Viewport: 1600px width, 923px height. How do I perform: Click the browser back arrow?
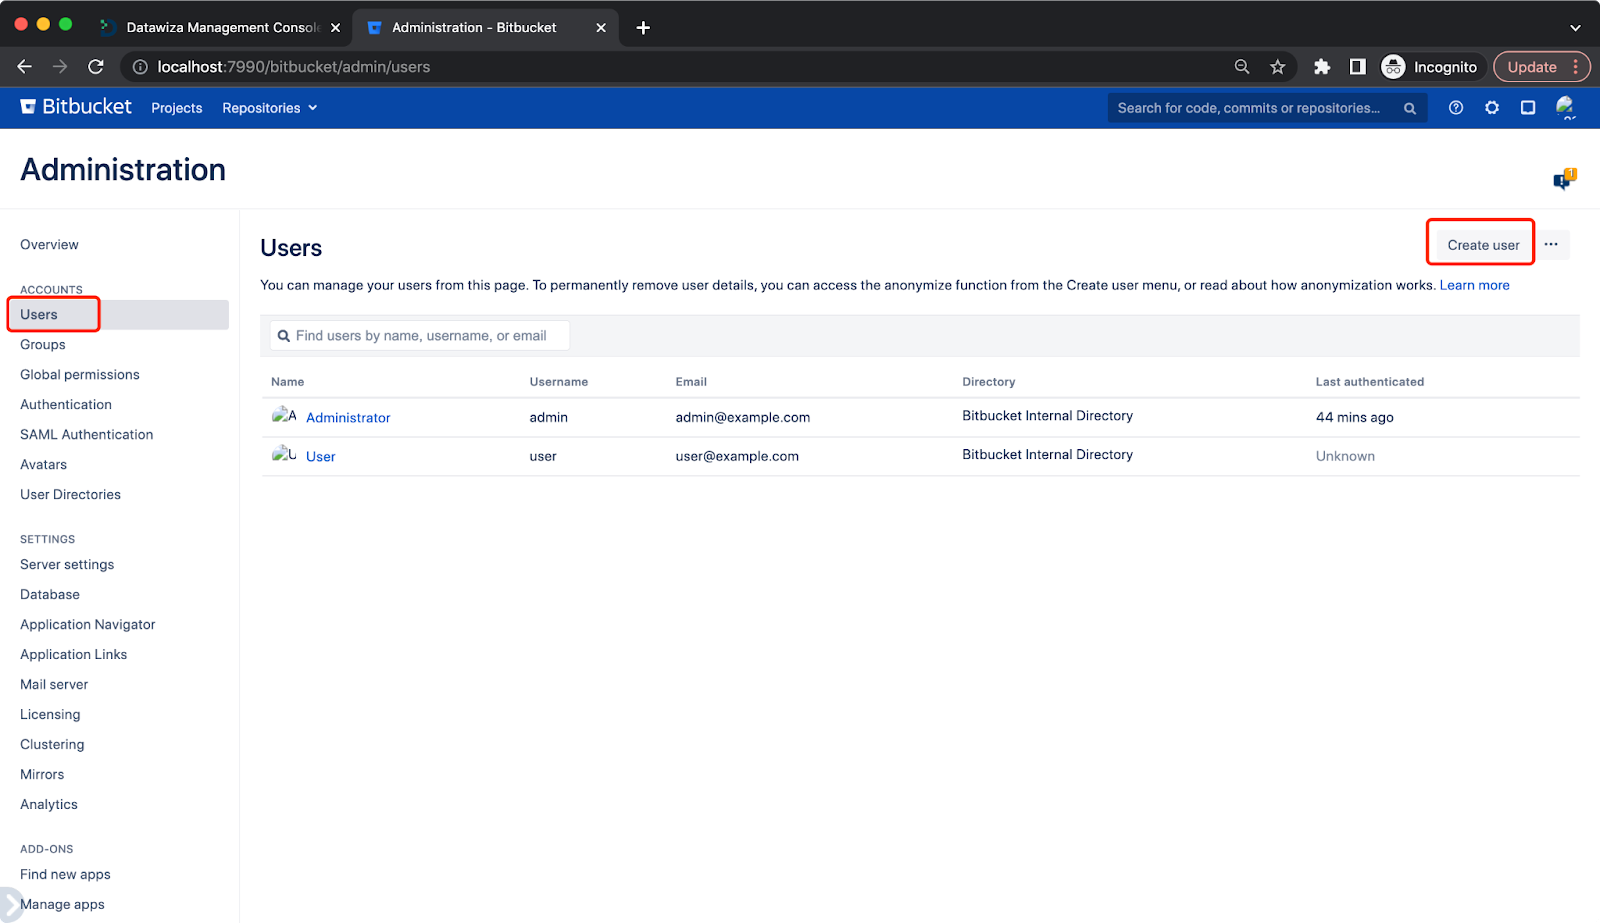pos(25,67)
